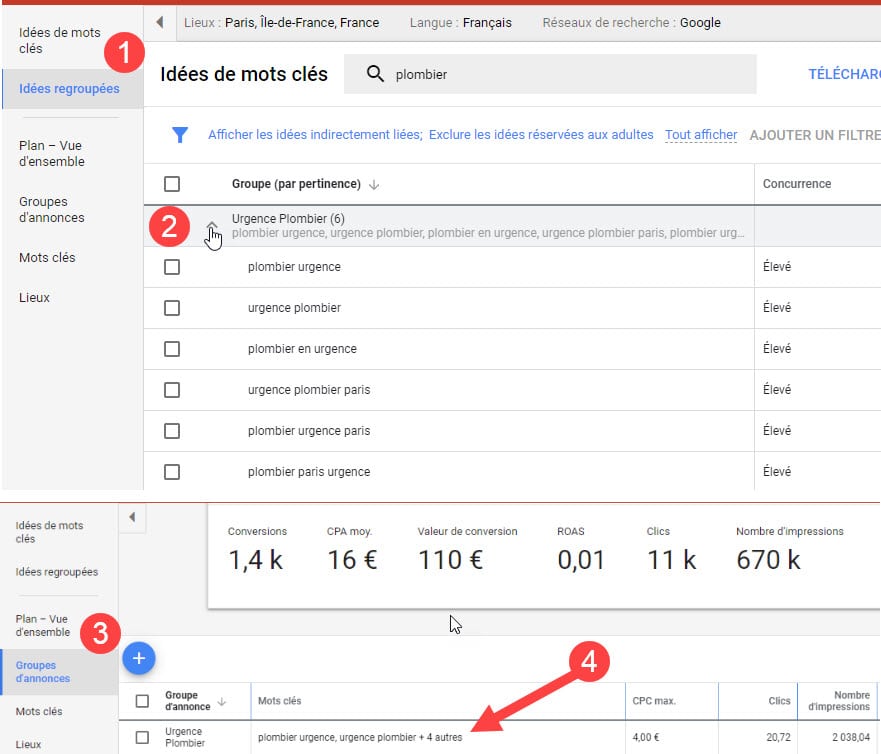Click AJOUTER UN FILTRE button

(814, 135)
